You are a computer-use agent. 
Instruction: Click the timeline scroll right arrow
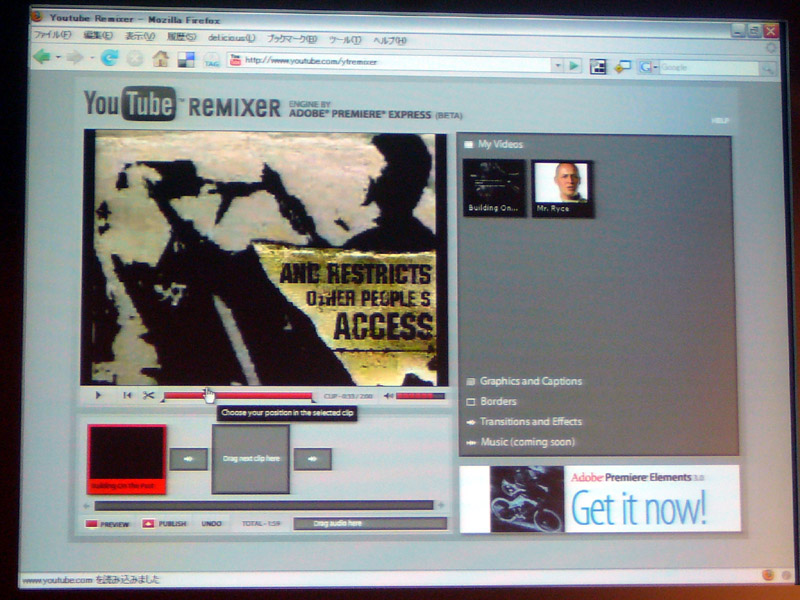[441, 505]
